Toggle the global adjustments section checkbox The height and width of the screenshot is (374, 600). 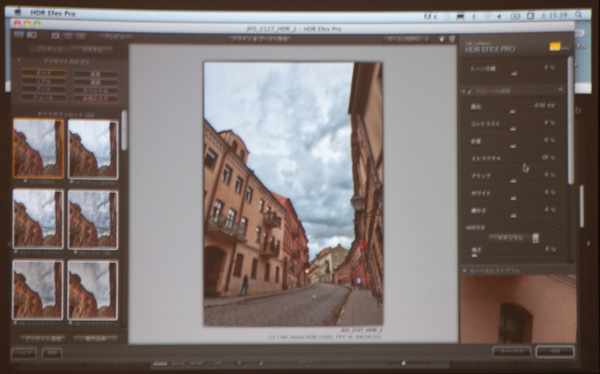pyautogui.click(x=469, y=91)
